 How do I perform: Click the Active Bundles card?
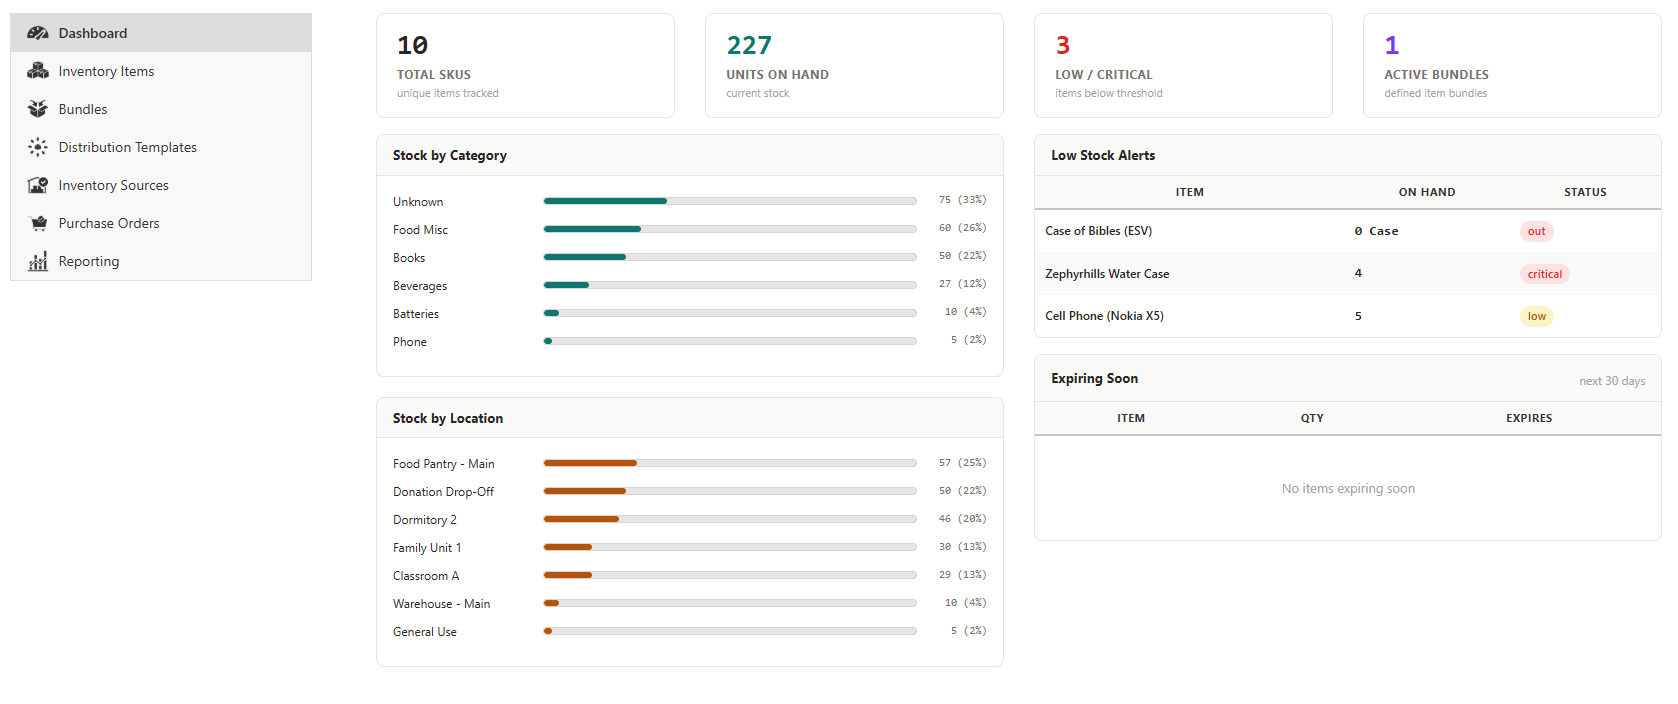tap(1512, 66)
